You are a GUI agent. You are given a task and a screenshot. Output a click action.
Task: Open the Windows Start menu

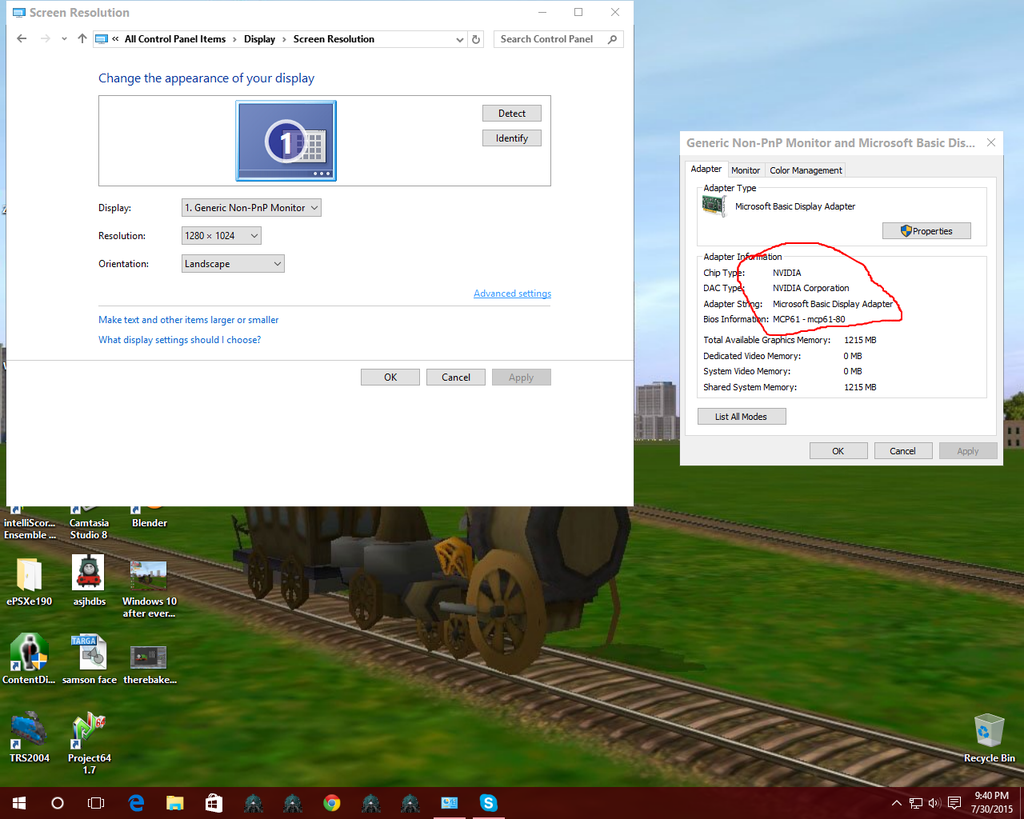[19, 803]
